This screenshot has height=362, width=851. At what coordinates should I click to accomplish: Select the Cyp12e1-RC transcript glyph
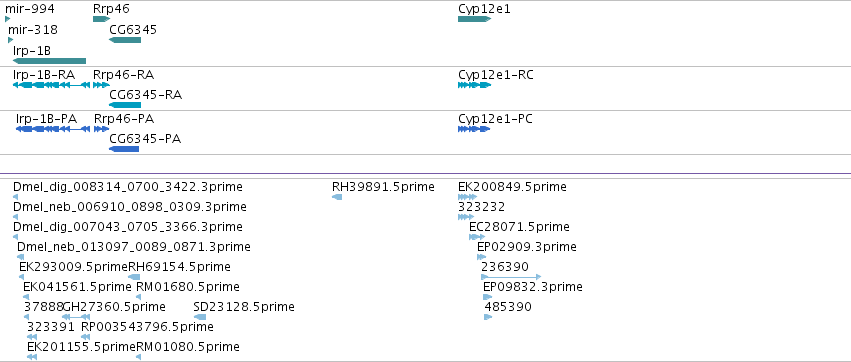(x=474, y=85)
